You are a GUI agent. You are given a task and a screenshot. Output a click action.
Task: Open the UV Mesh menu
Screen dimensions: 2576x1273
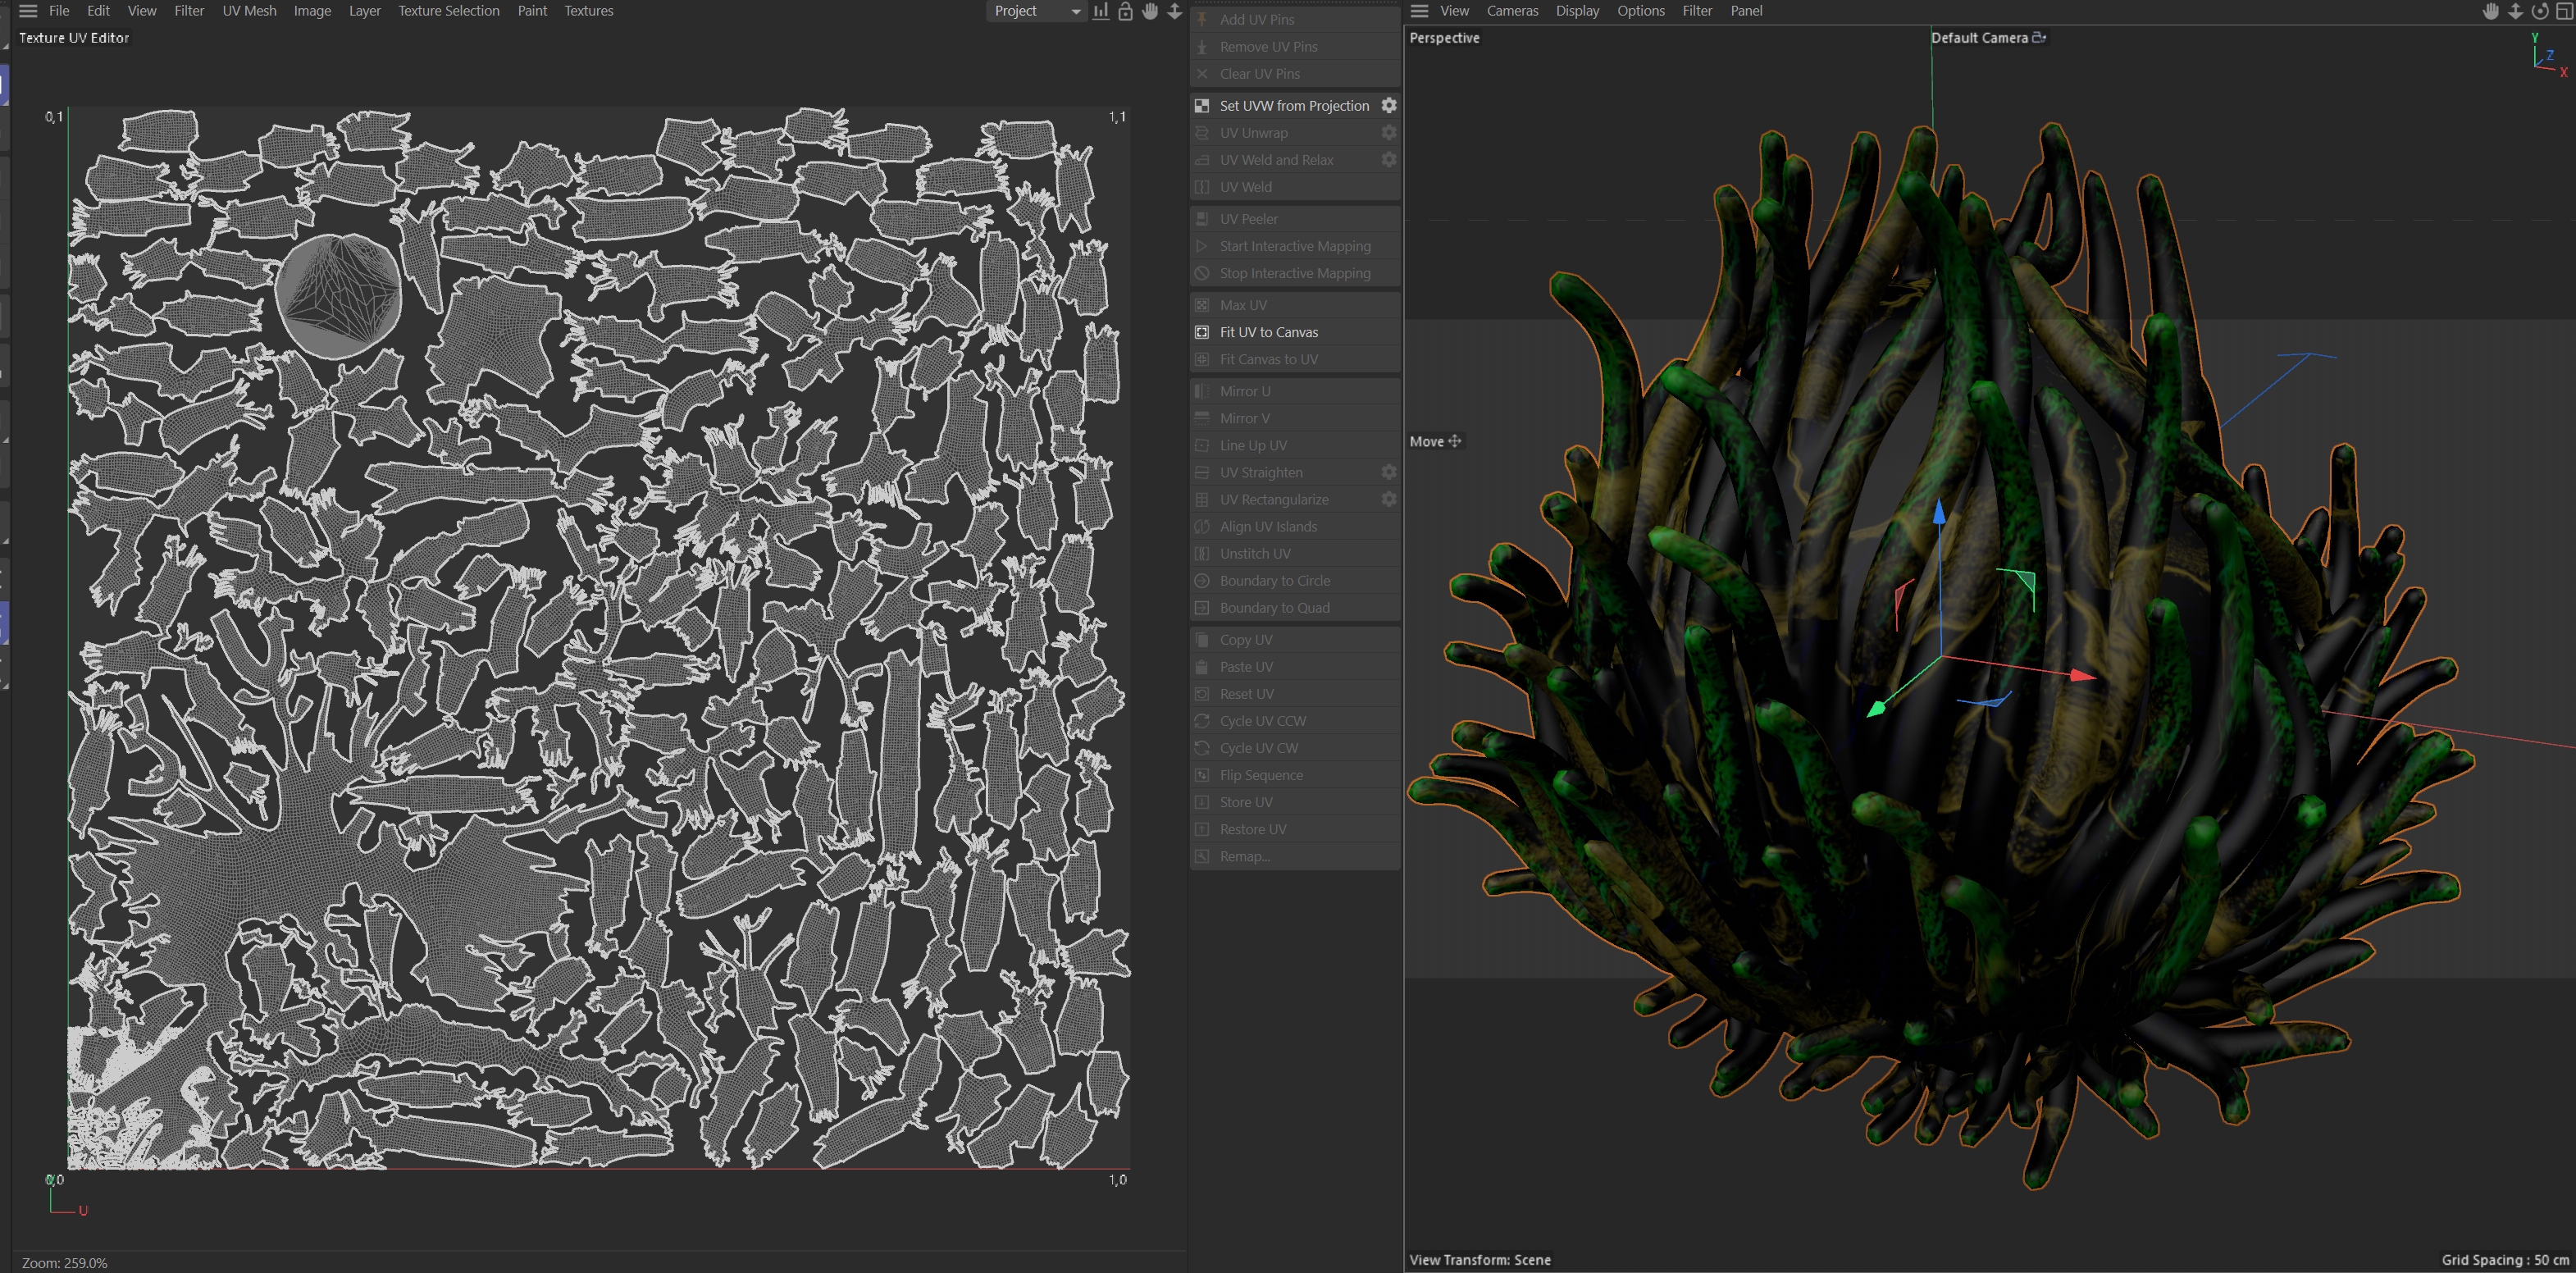click(x=249, y=11)
